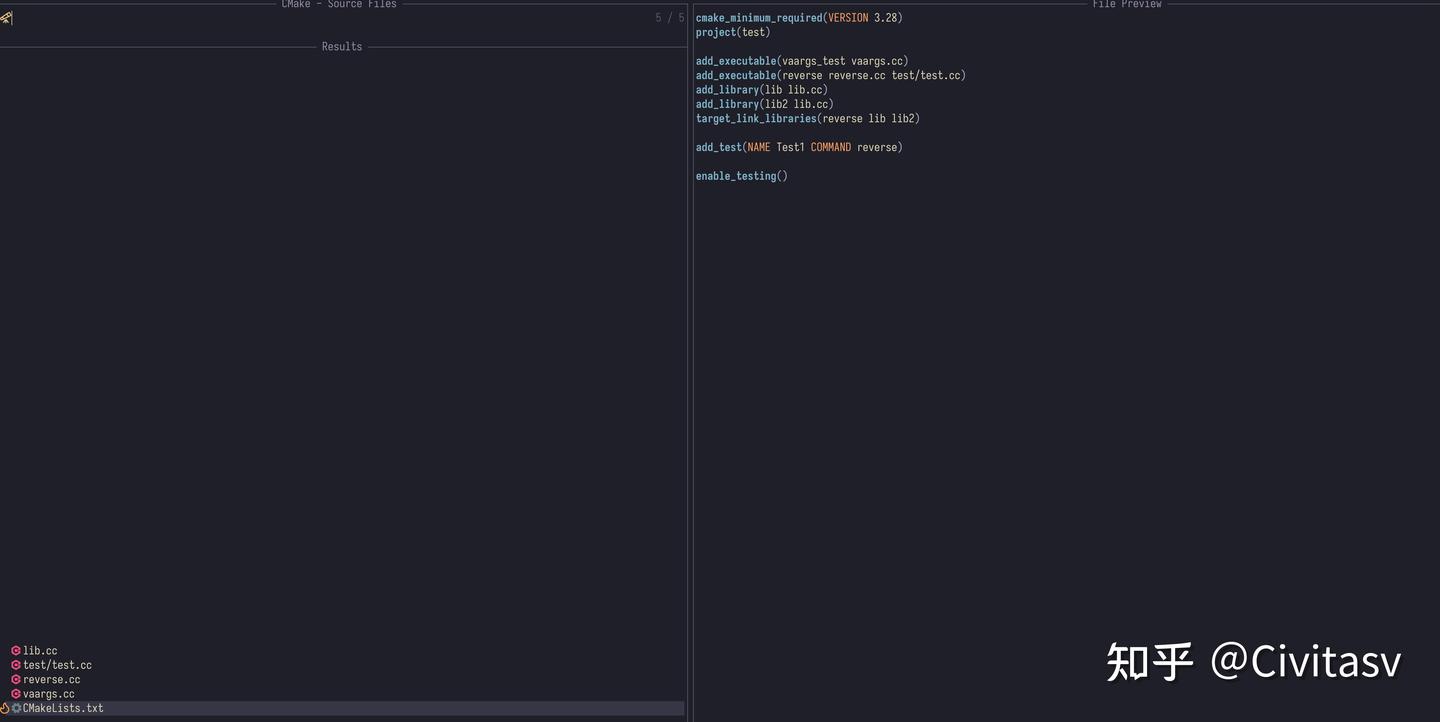Open the test/test.cc entry
1440x722 pixels.
(58, 664)
